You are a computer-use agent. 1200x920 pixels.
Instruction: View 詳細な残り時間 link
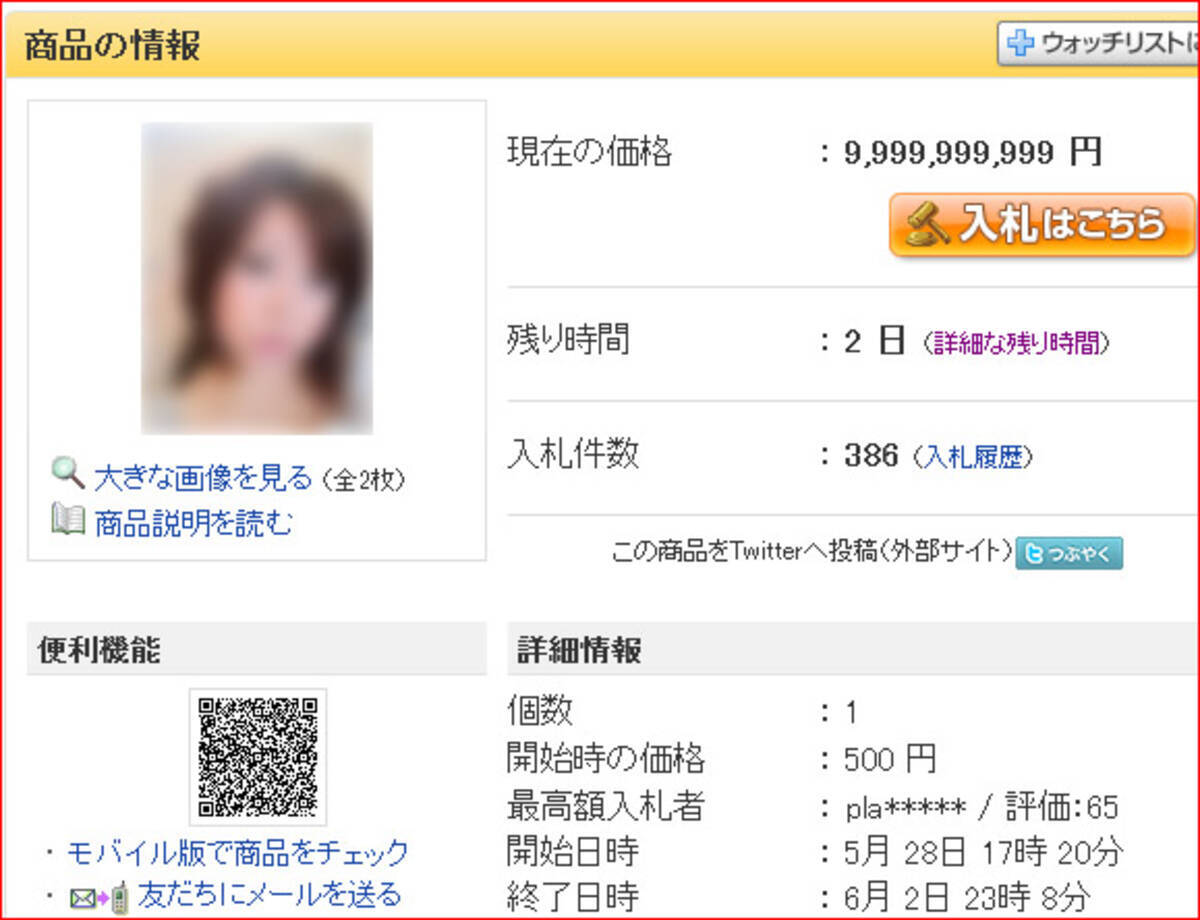click(1015, 343)
